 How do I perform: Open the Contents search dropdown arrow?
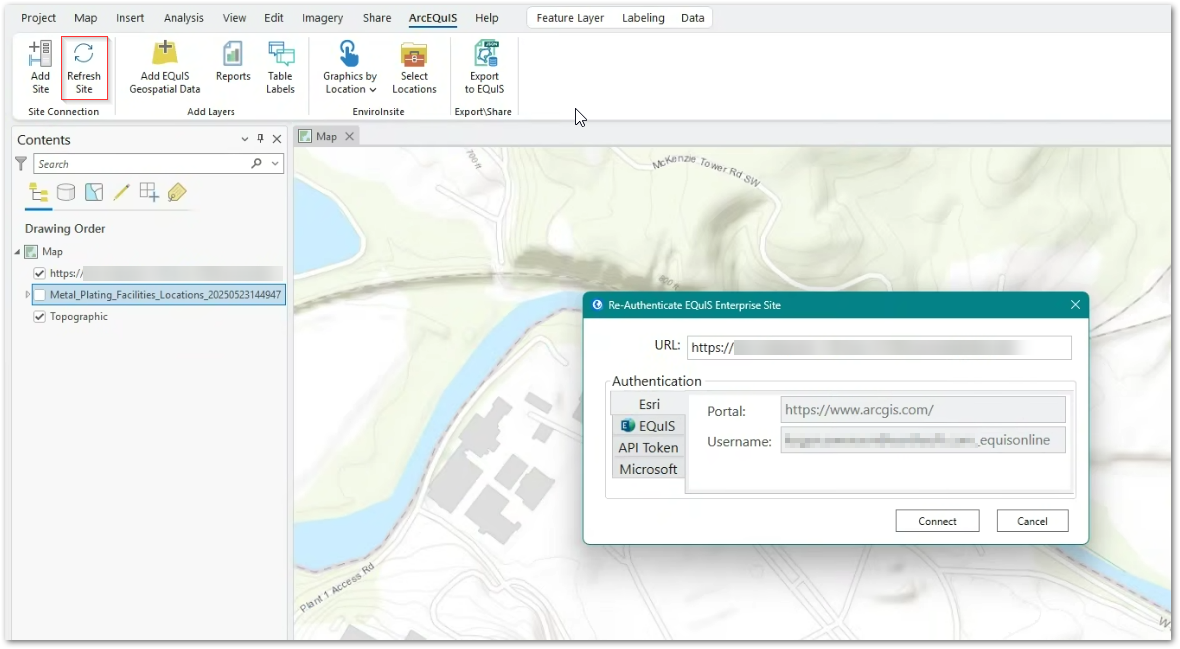pyautogui.click(x=275, y=164)
